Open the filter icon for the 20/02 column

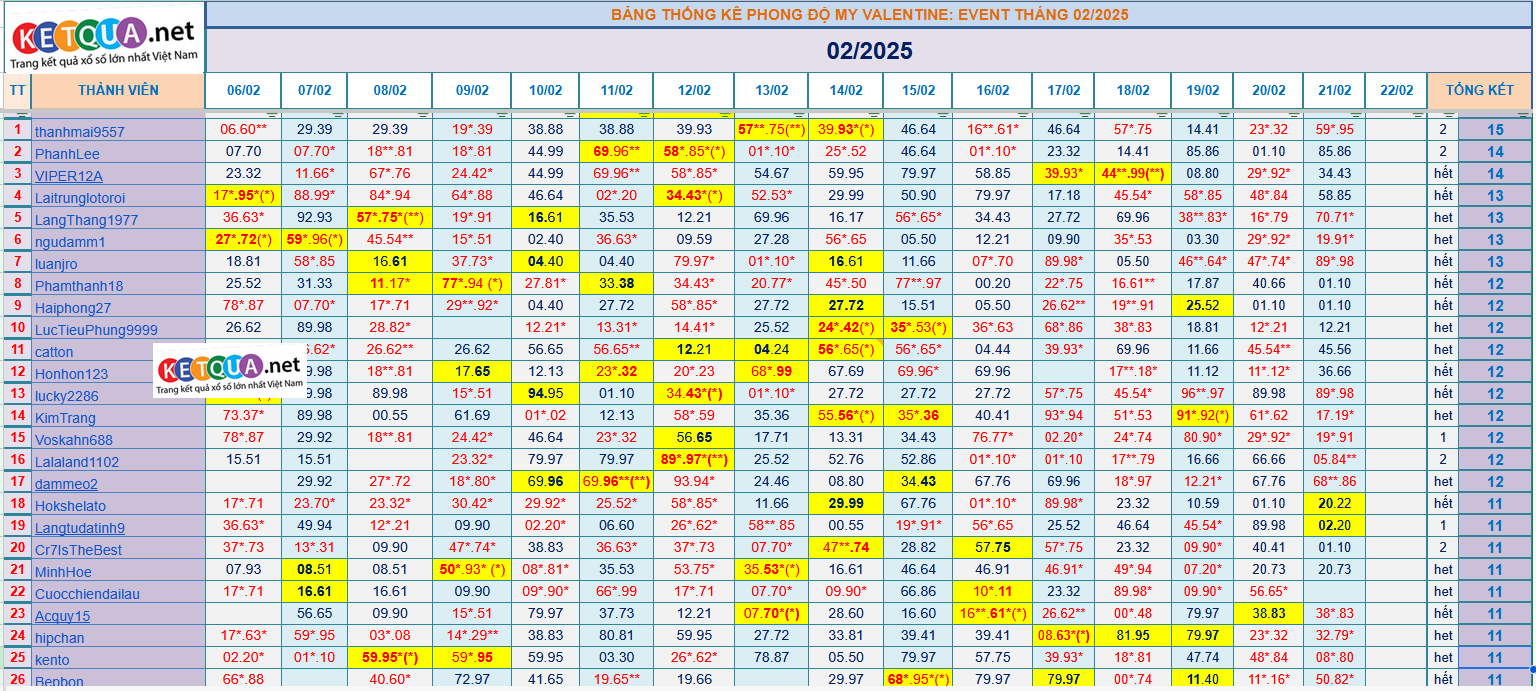(x=1295, y=116)
